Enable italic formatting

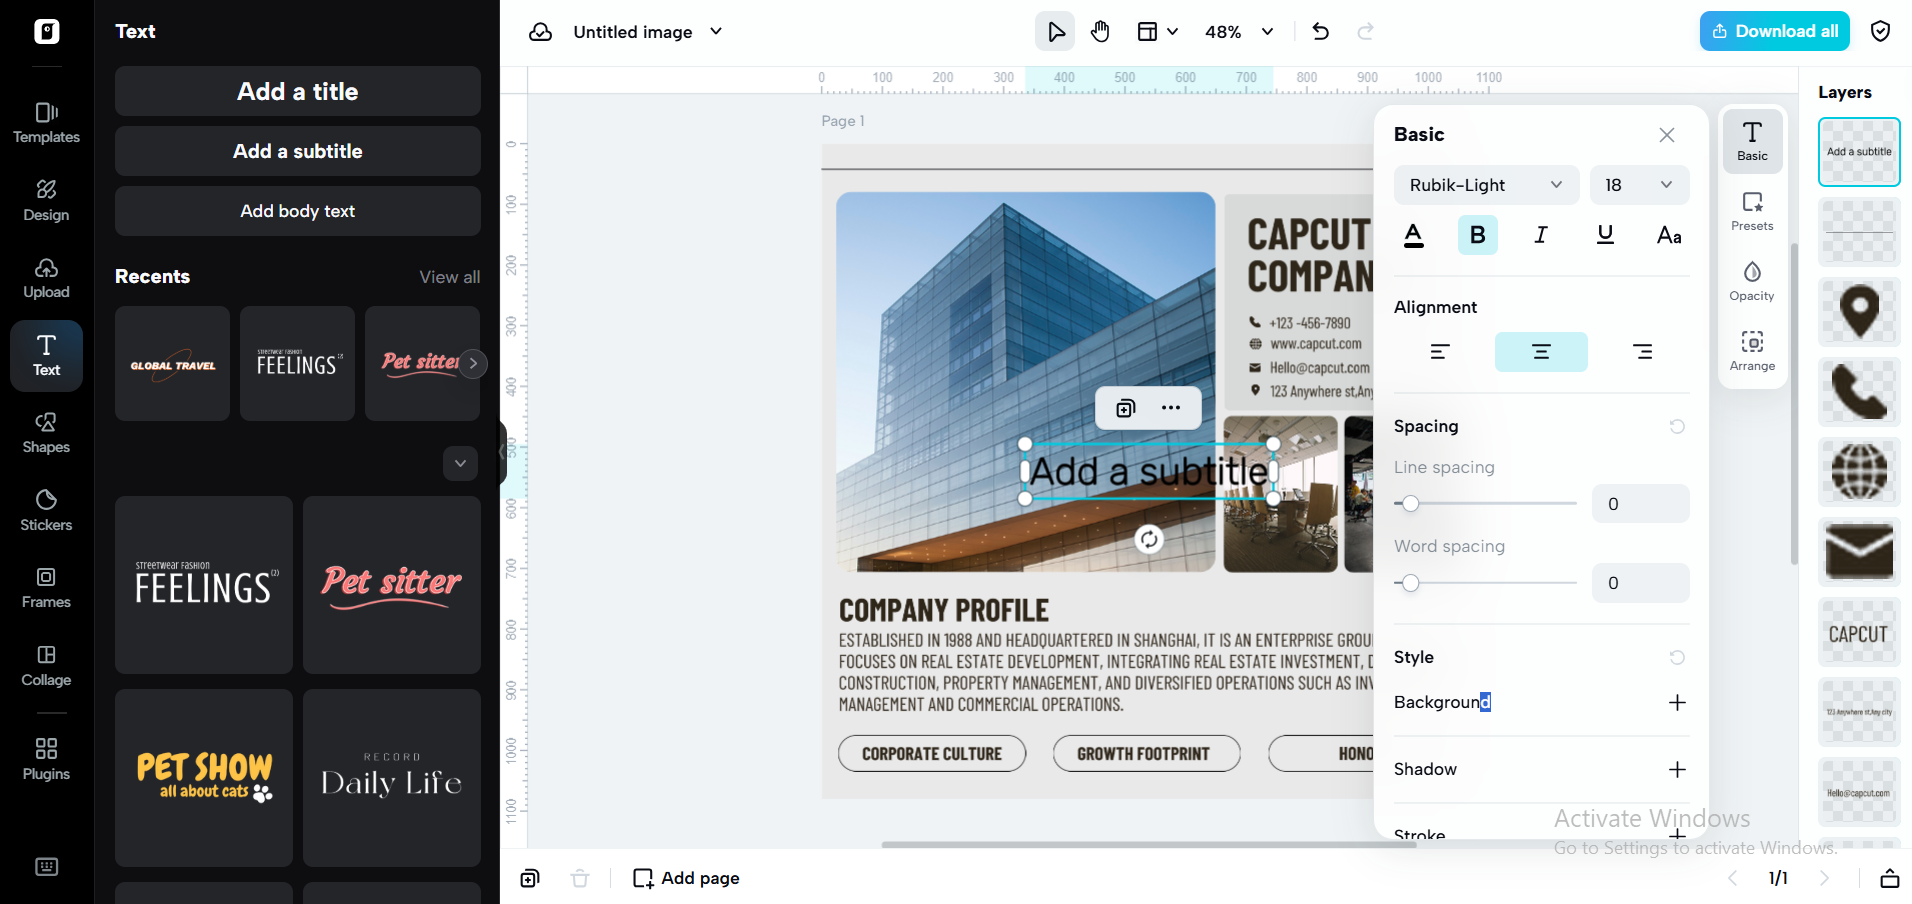[1540, 235]
